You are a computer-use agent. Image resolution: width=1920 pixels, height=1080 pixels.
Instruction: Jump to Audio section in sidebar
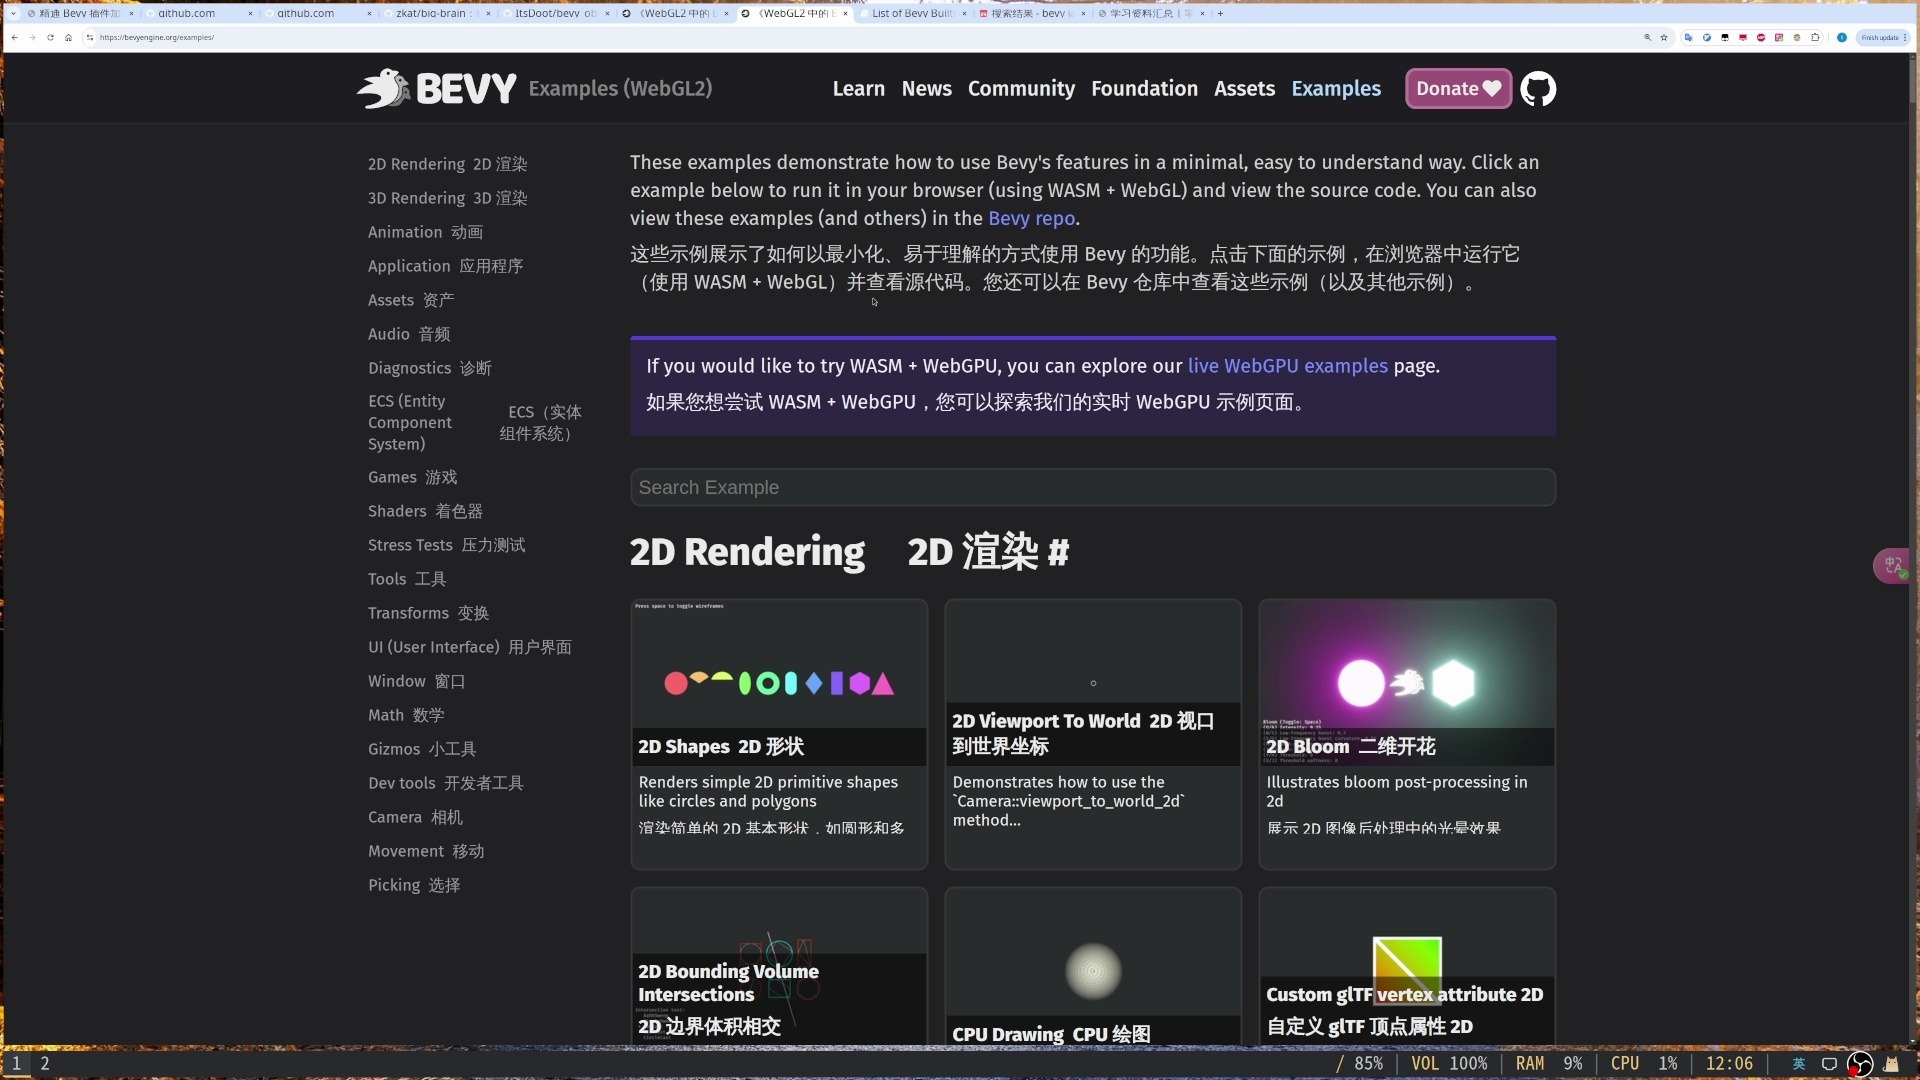coord(408,334)
